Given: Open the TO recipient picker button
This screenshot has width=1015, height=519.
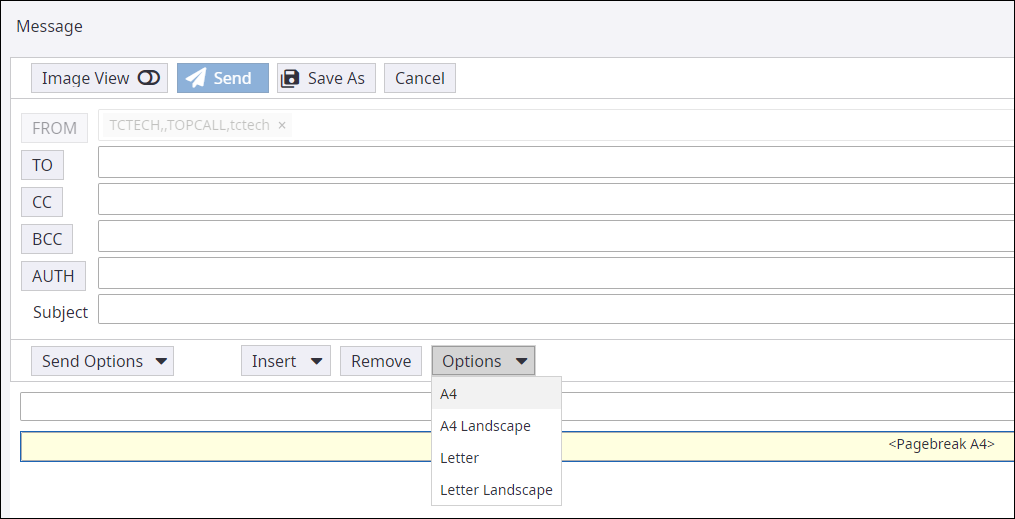Looking at the screenshot, I should pos(42,165).
